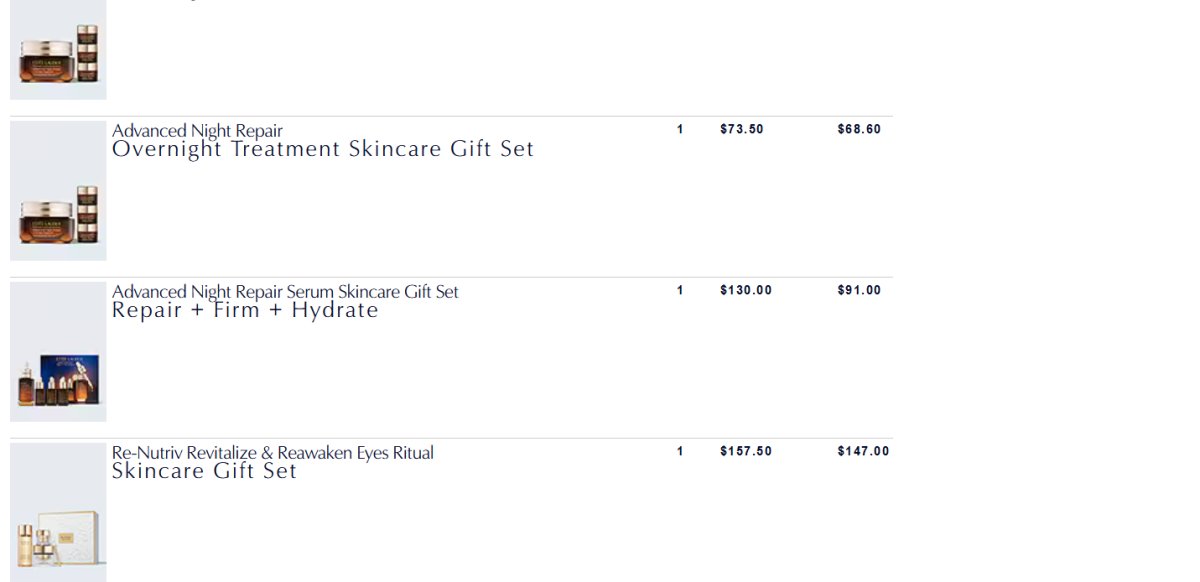
Task: Click the Advanced Night Repair subtitle above Overnight Treatment
Action: pos(197,131)
